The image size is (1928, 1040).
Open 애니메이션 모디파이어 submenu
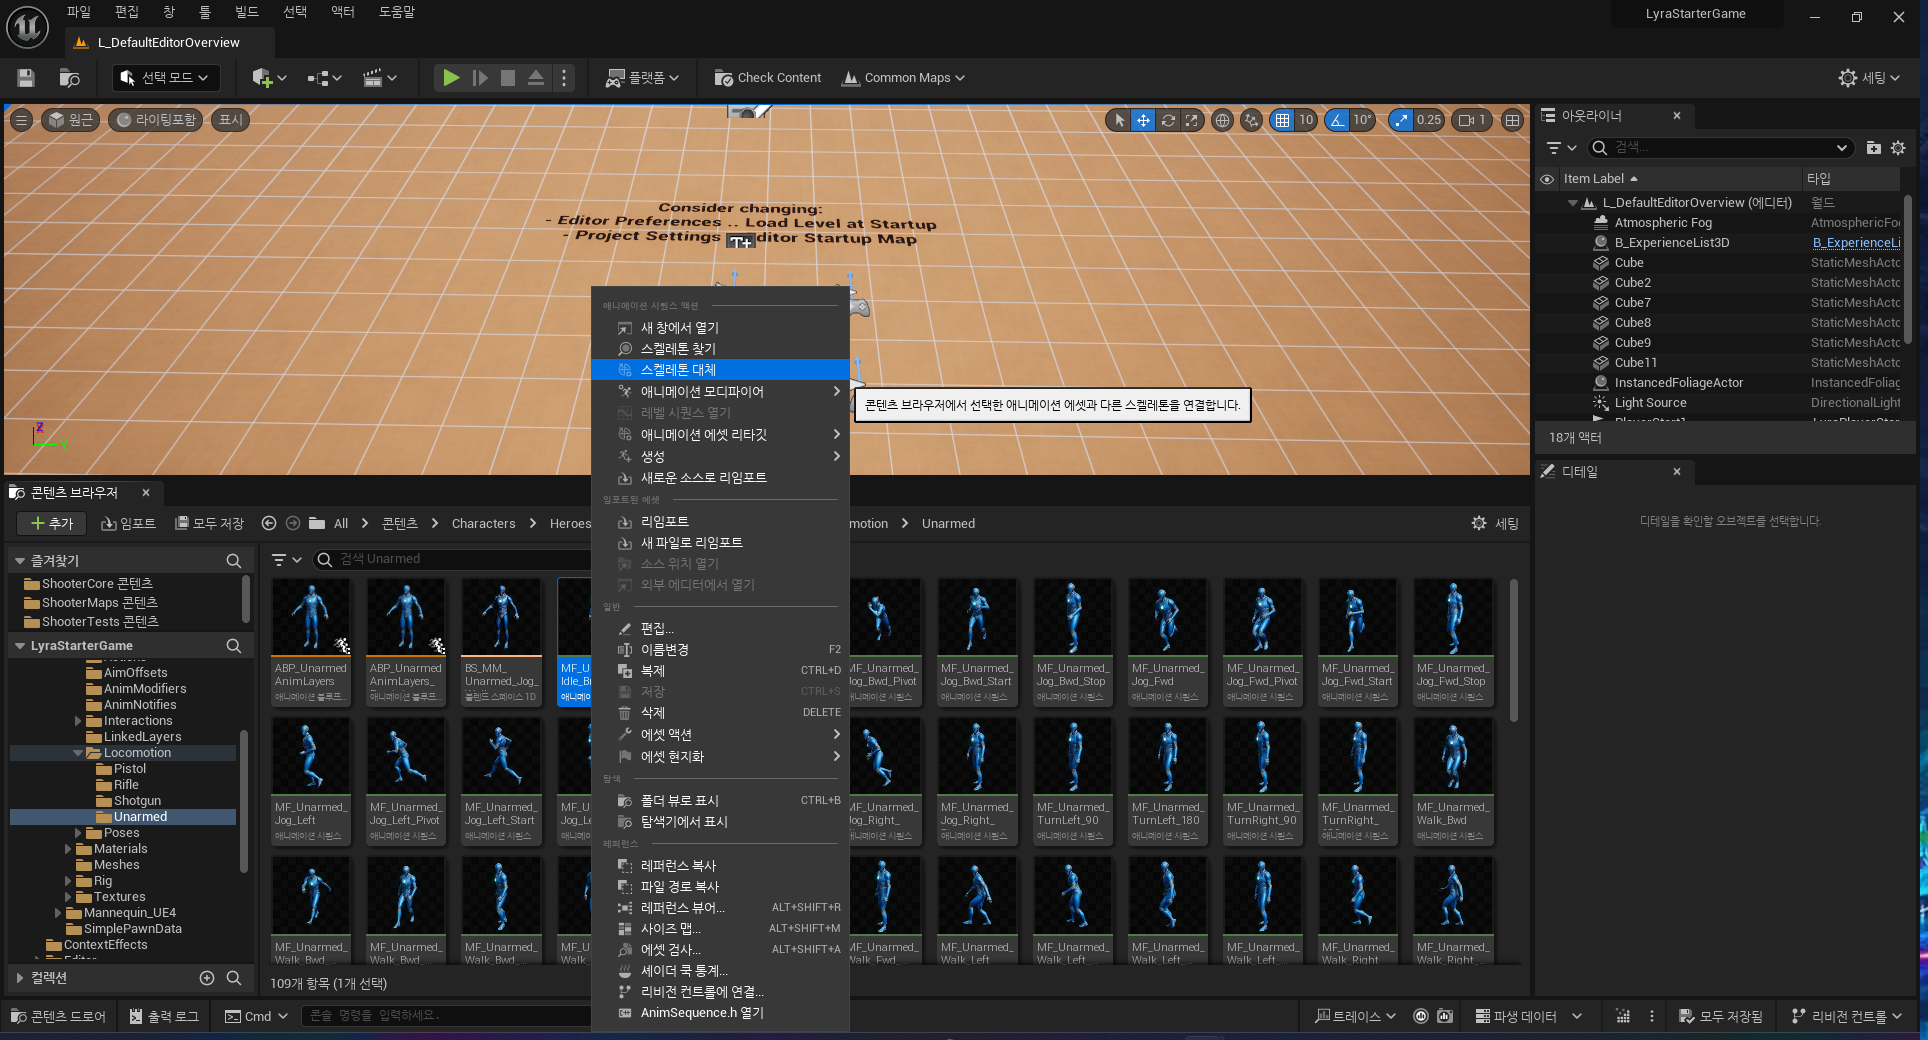point(720,392)
